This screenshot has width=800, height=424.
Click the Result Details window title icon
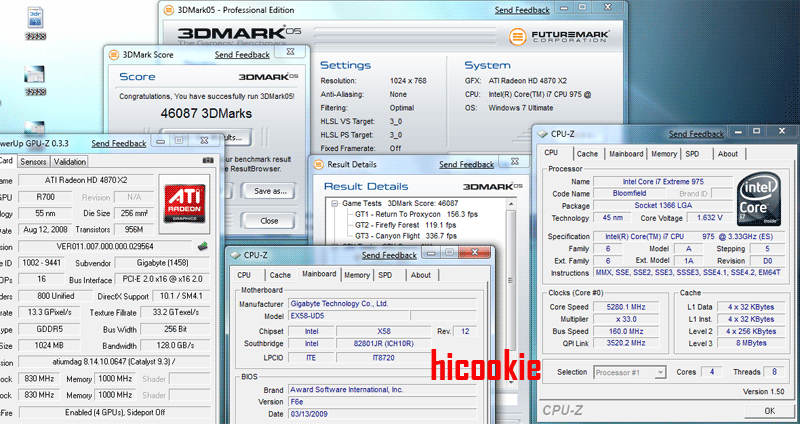(318, 164)
